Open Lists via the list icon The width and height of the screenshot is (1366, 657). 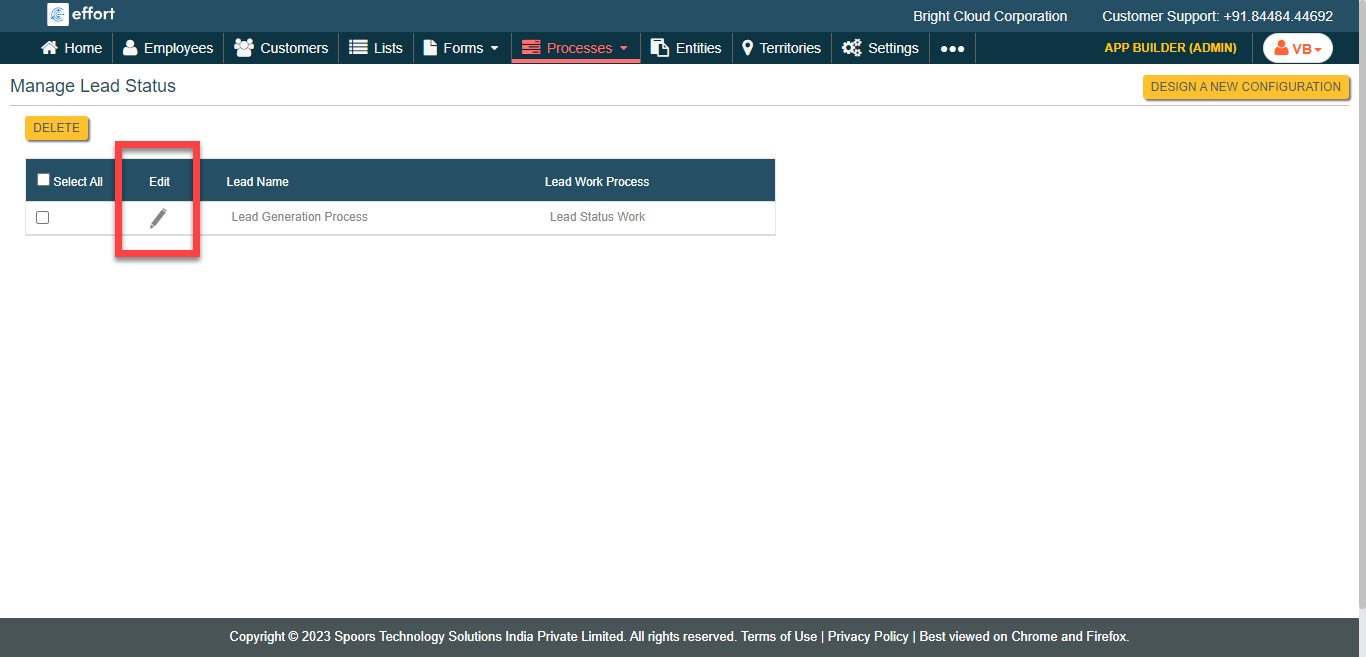click(358, 48)
